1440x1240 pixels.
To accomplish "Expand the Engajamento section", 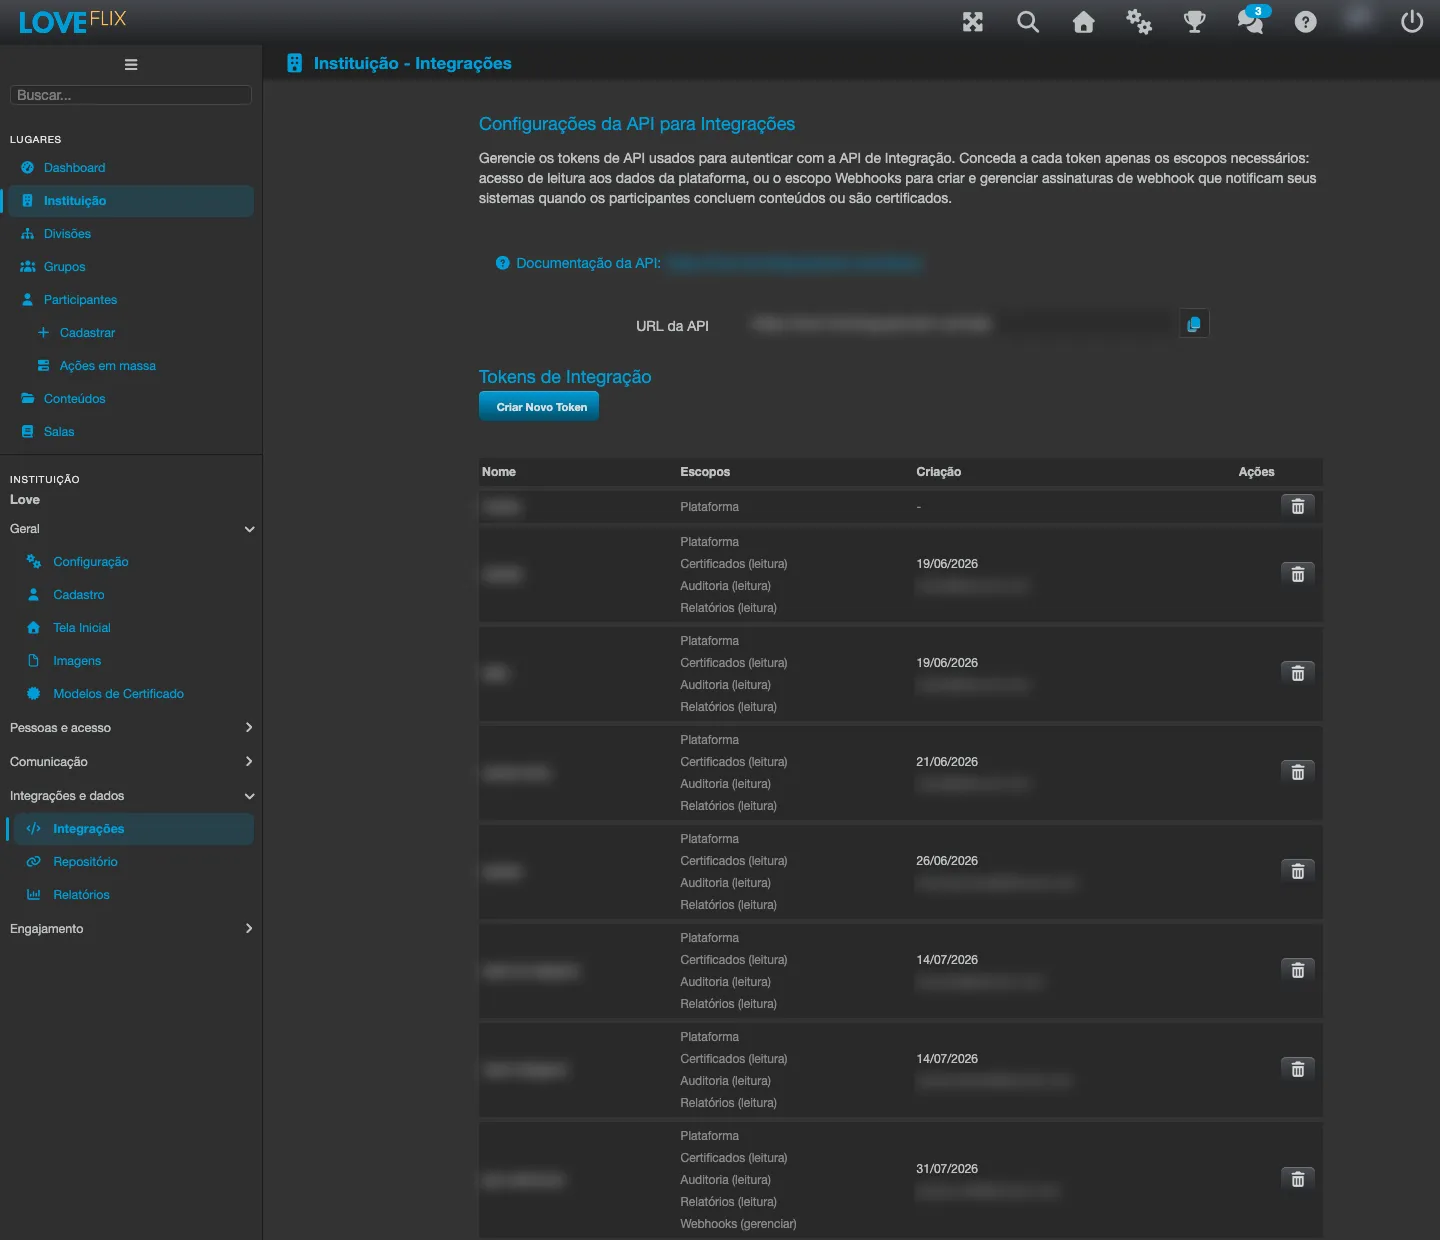I will pyautogui.click(x=131, y=929).
